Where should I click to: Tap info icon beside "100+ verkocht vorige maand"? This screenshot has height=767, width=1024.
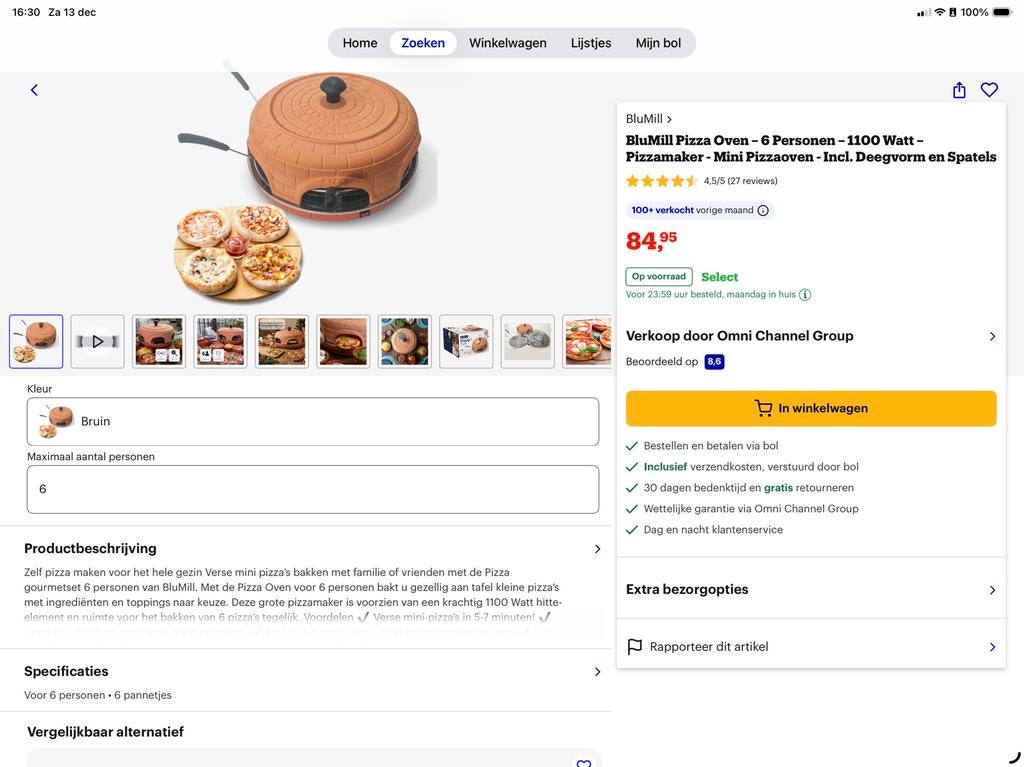click(762, 210)
